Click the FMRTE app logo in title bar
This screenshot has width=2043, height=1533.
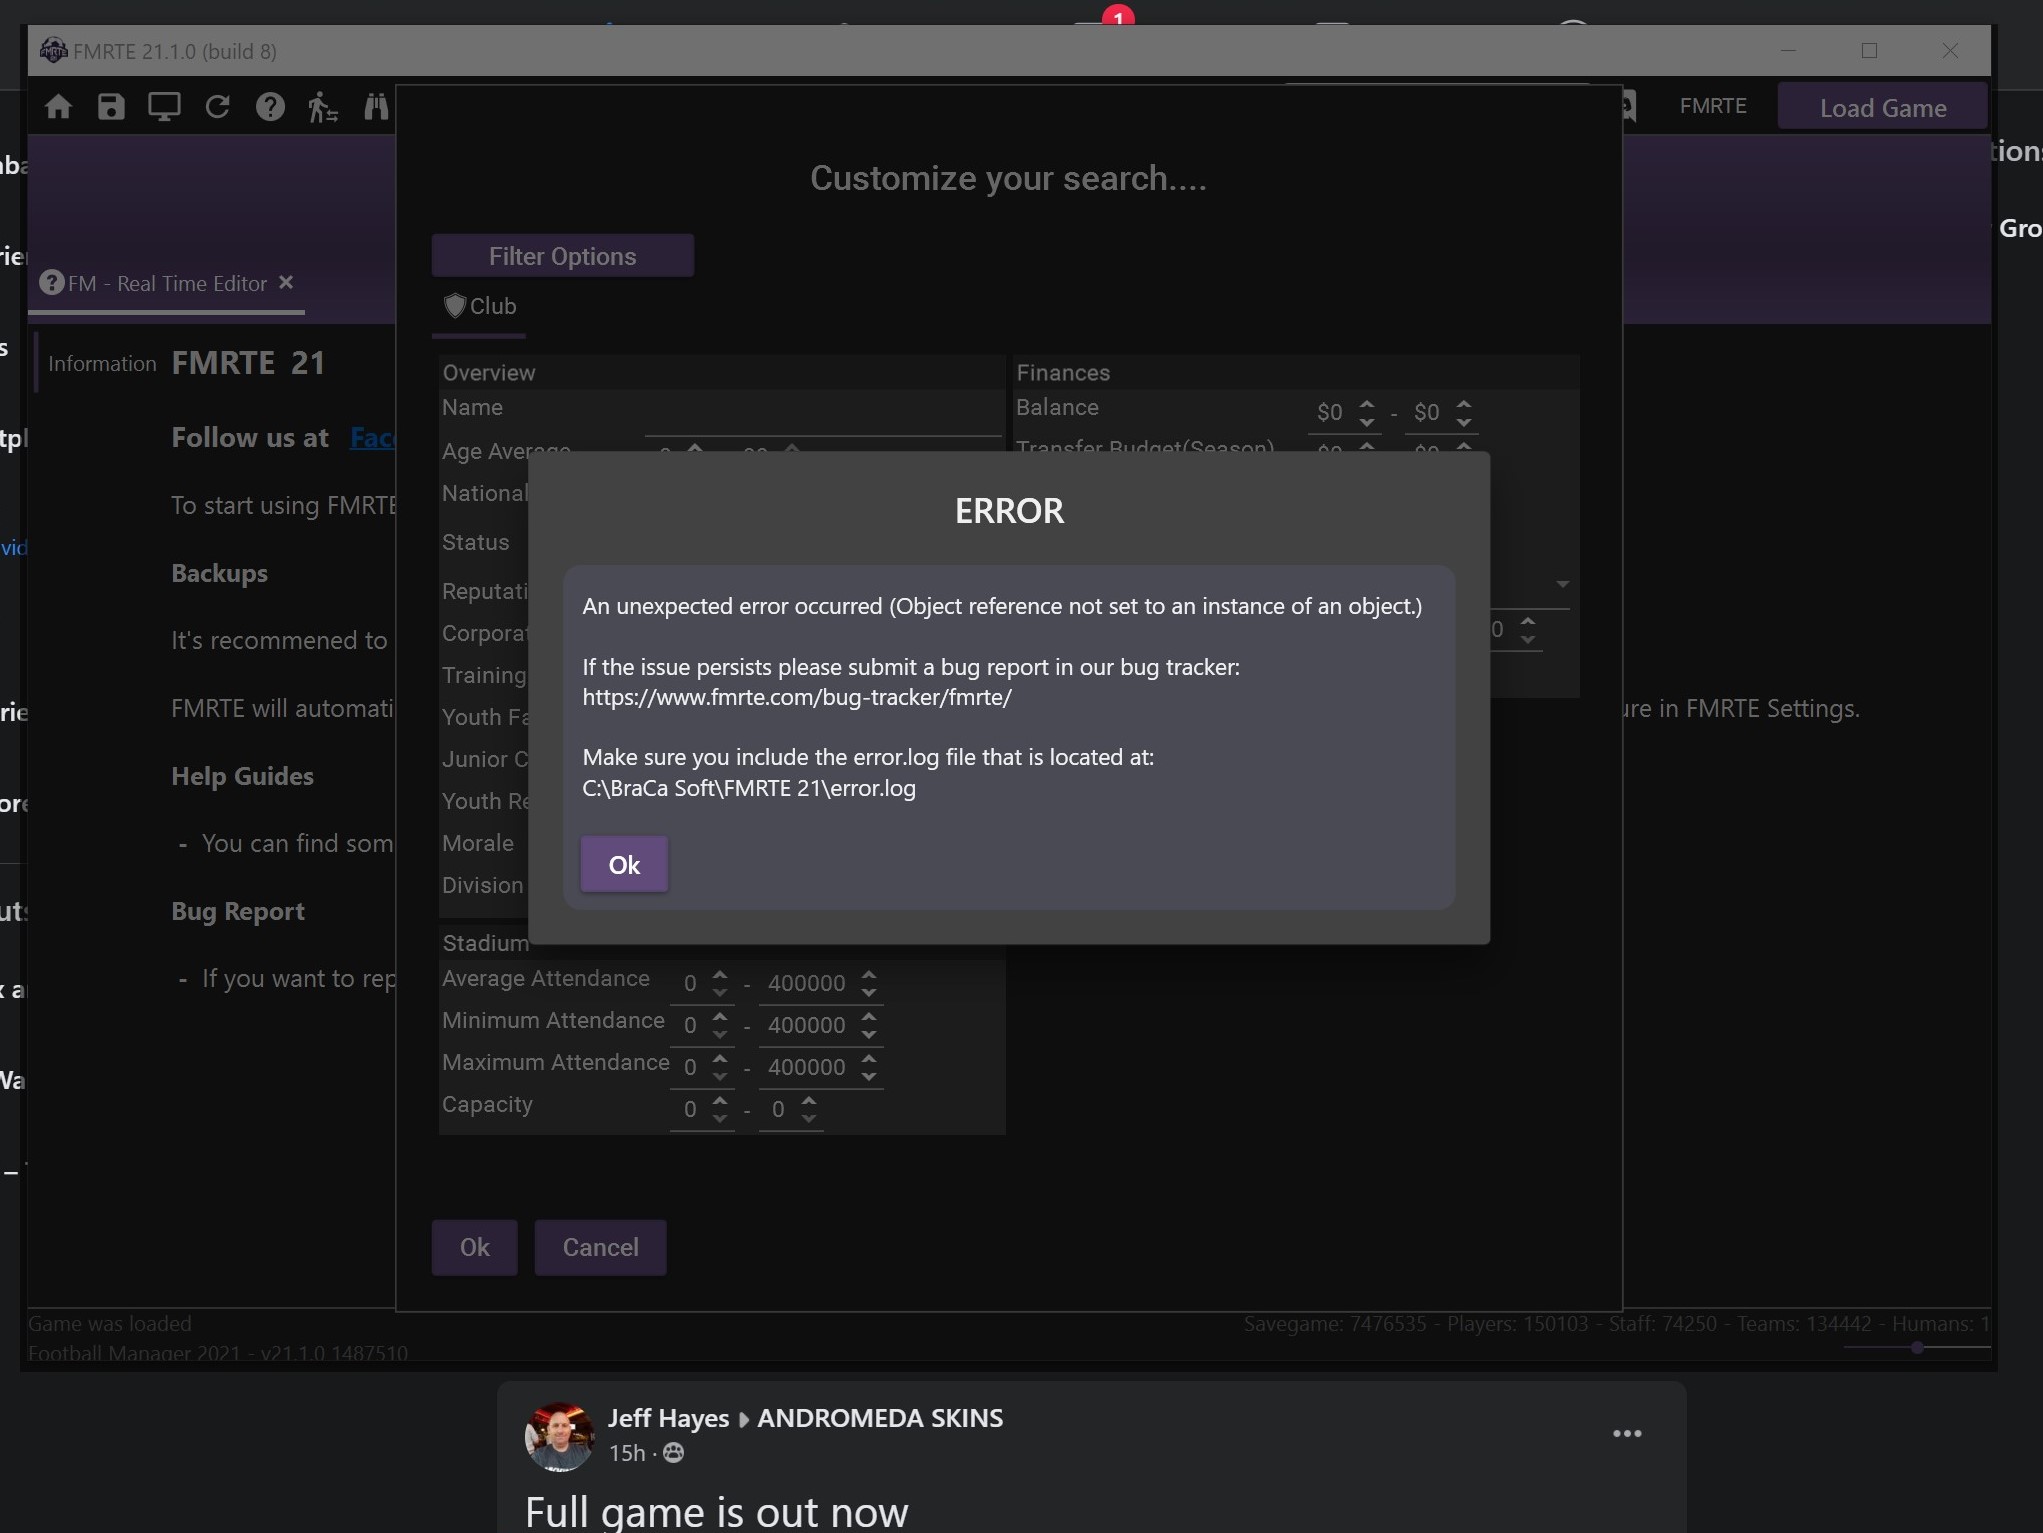coord(53,50)
